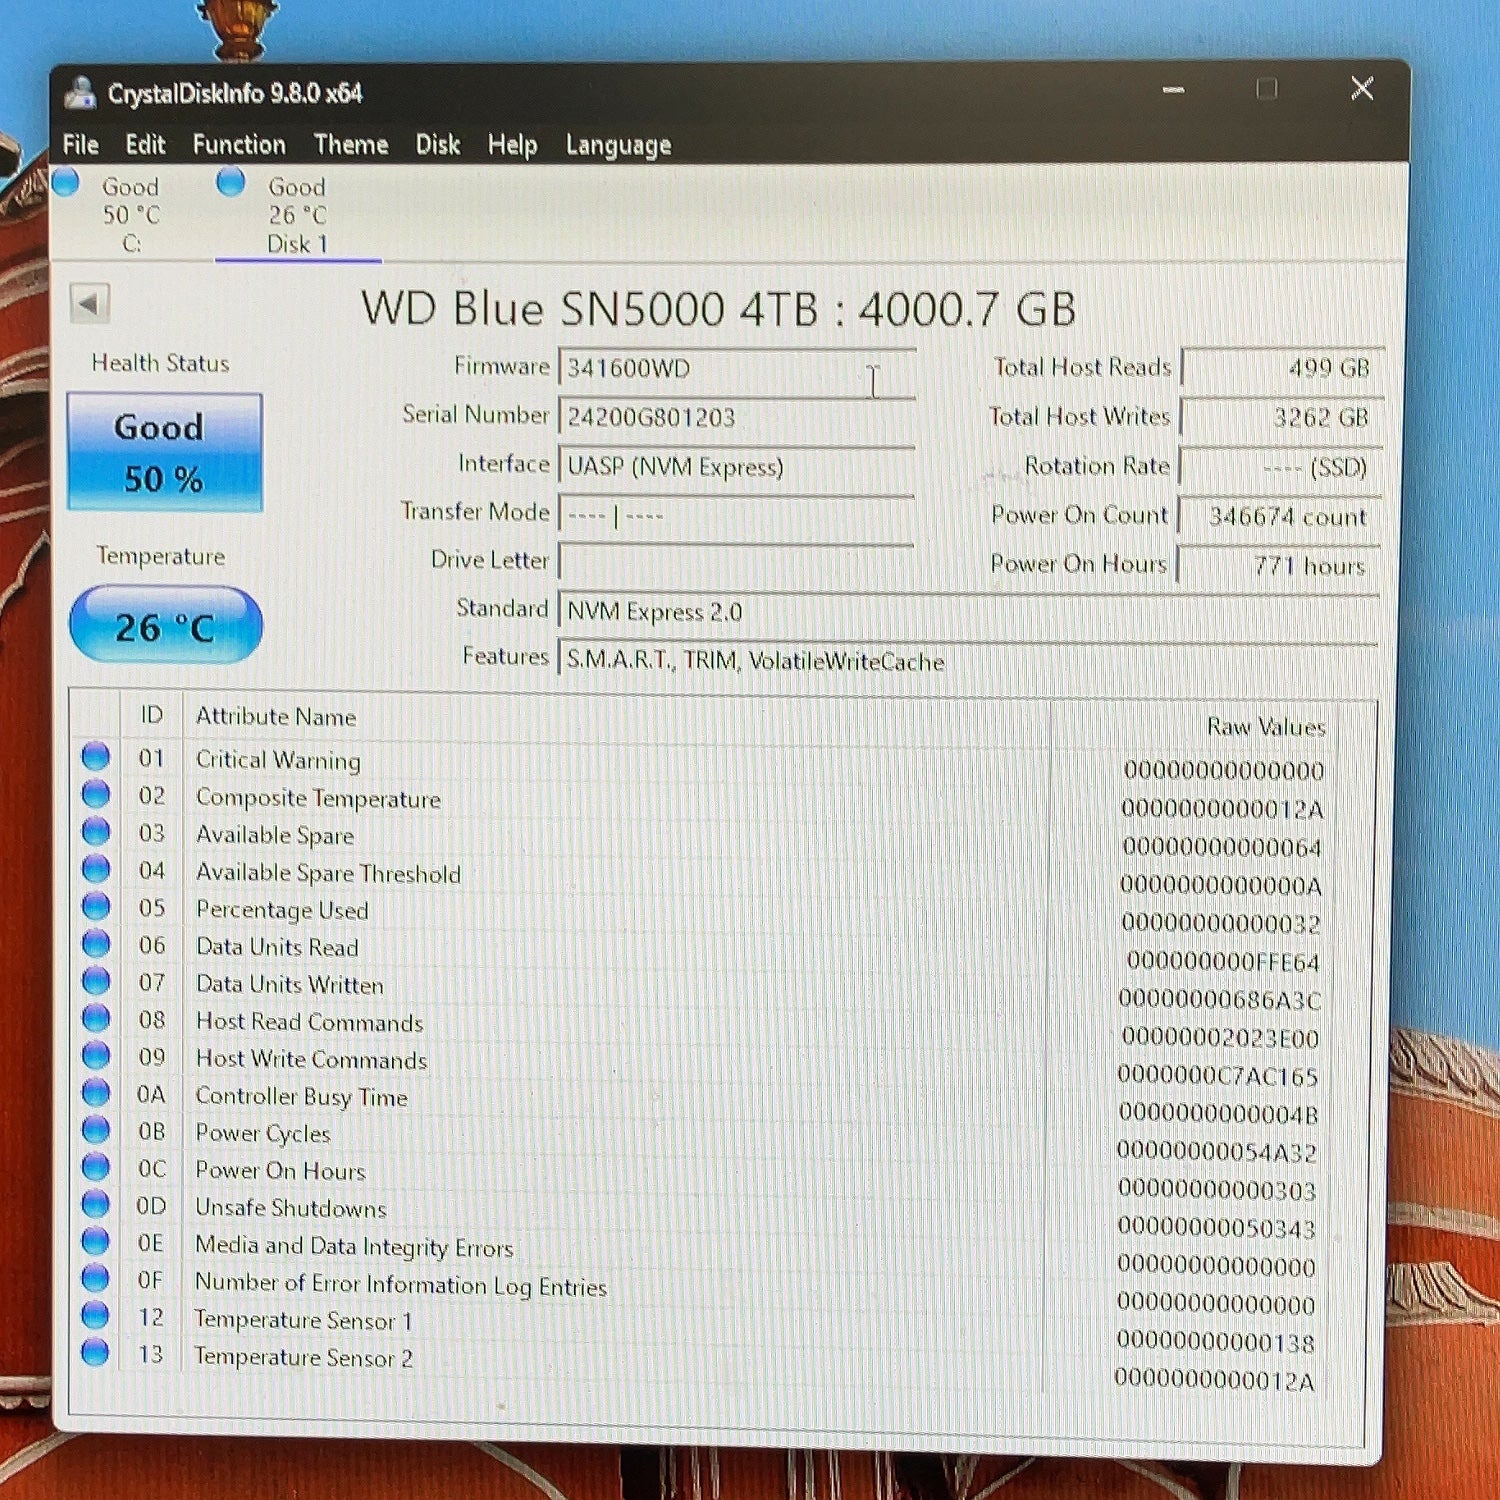The width and height of the screenshot is (1500, 1500).
Task: Select the Disk 1 tab
Action: pos(297,215)
